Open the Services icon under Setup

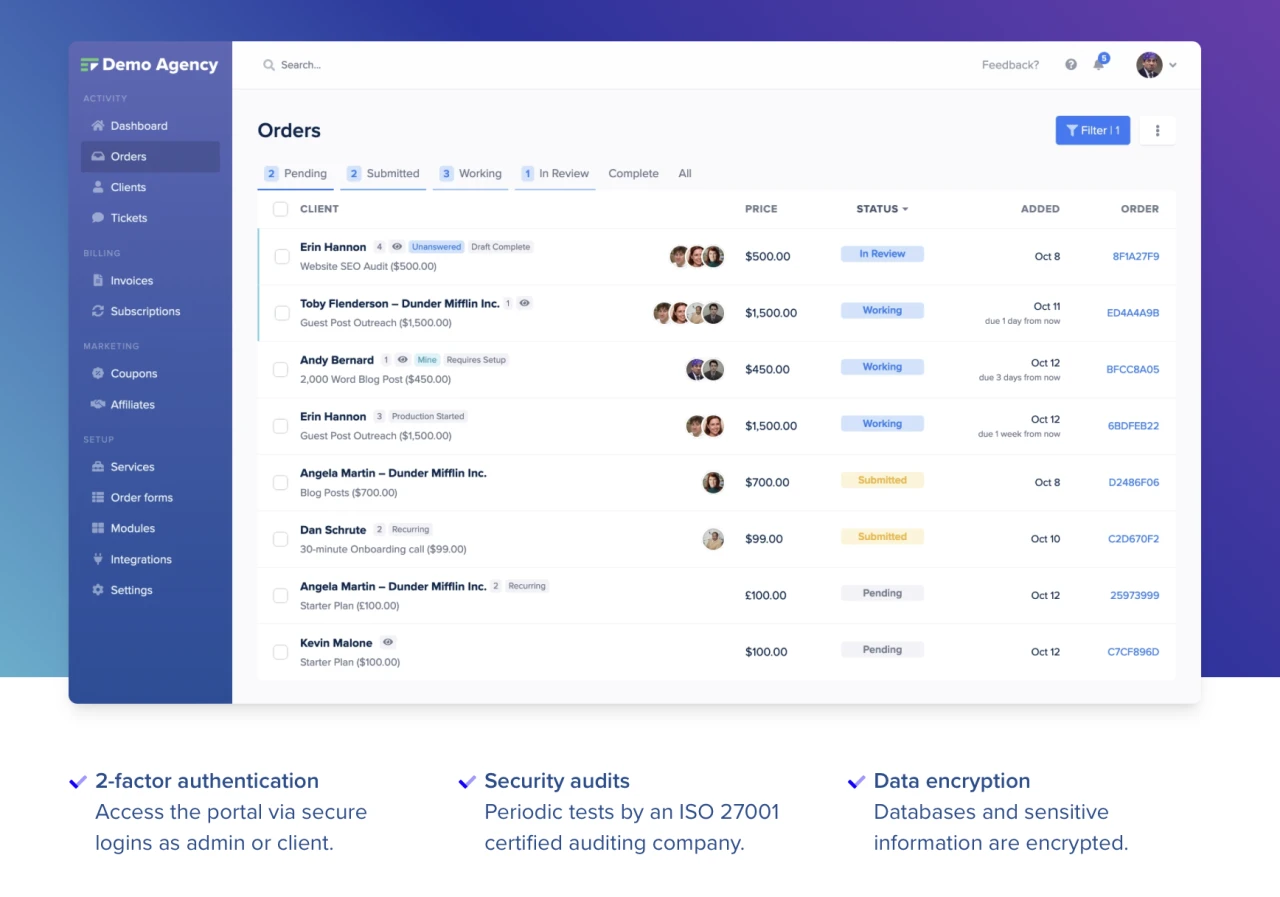[98, 467]
